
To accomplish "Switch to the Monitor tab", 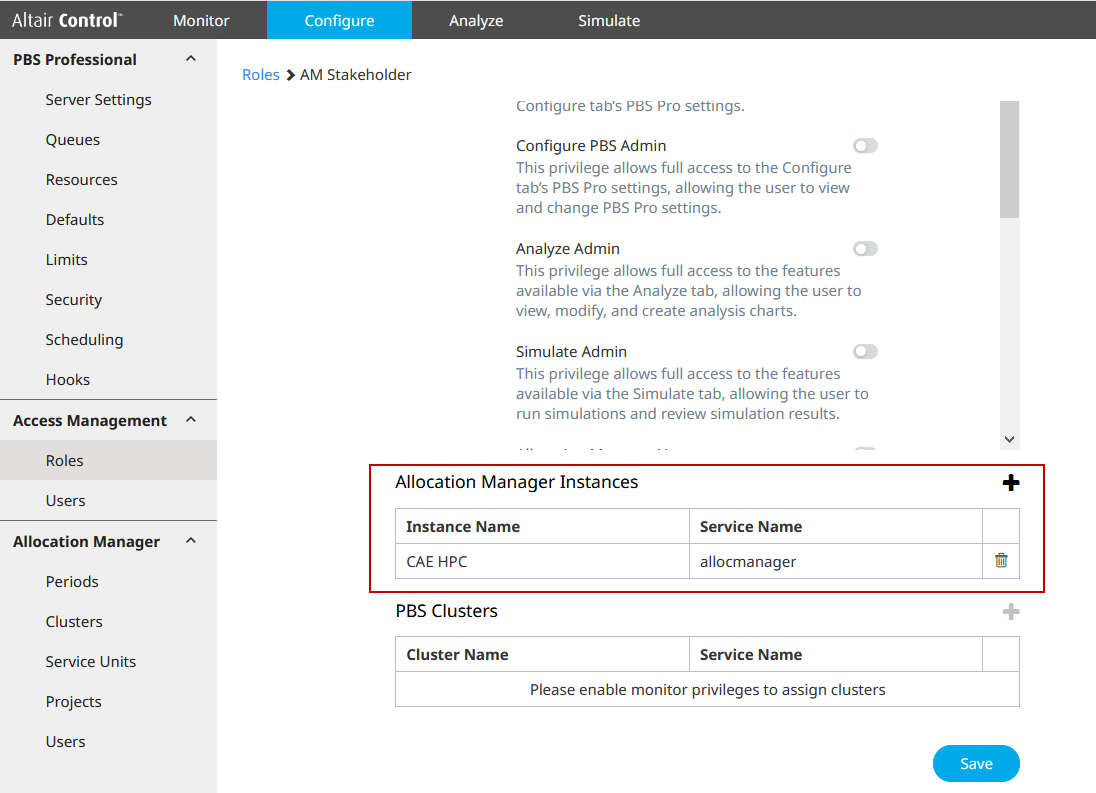I will (x=201, y=20).
